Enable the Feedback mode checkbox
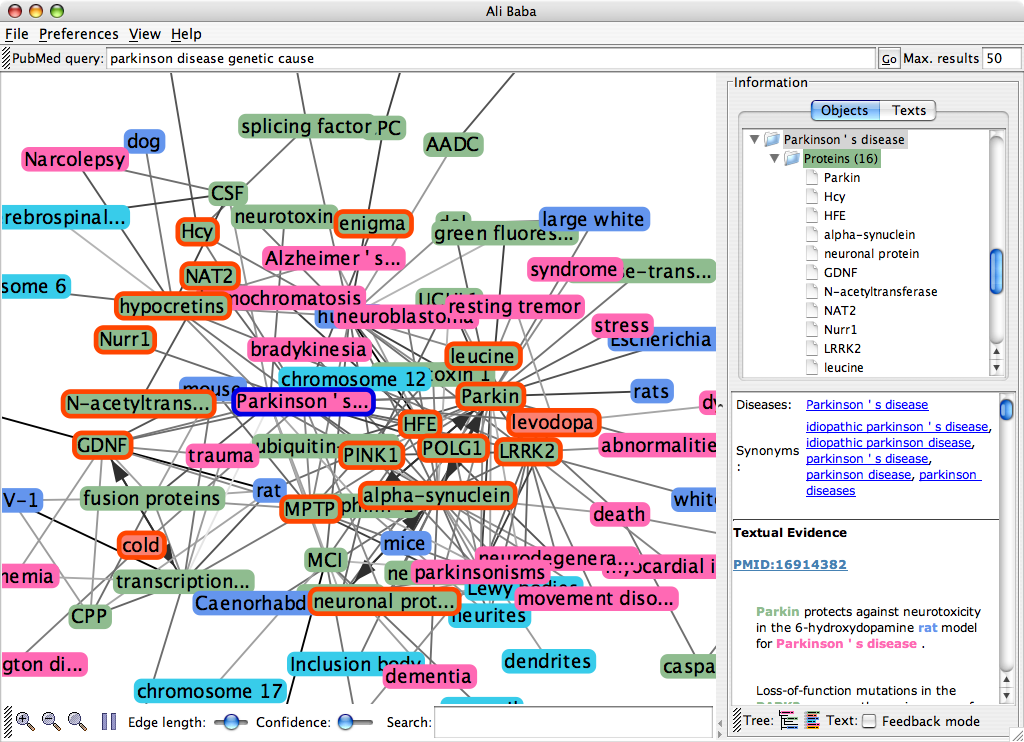Screen dimensions: 1024x742 point(870,721)
